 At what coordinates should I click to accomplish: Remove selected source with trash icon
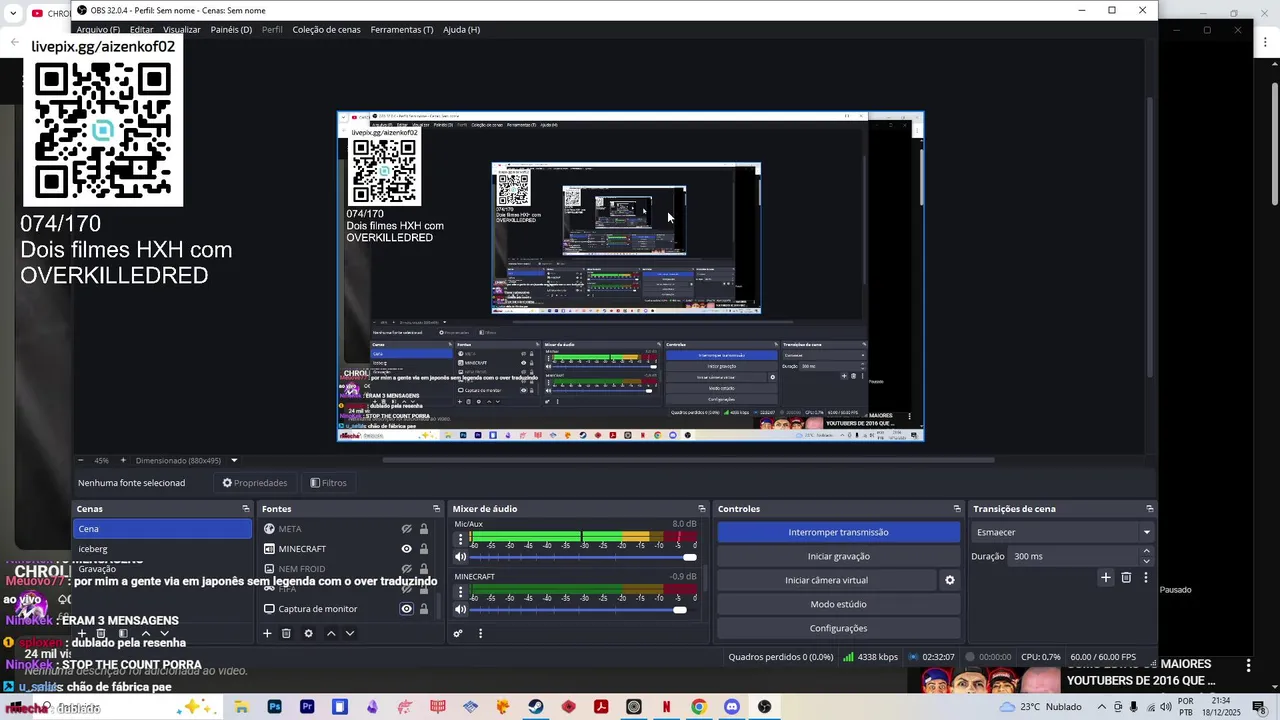(x=286, y=633)
